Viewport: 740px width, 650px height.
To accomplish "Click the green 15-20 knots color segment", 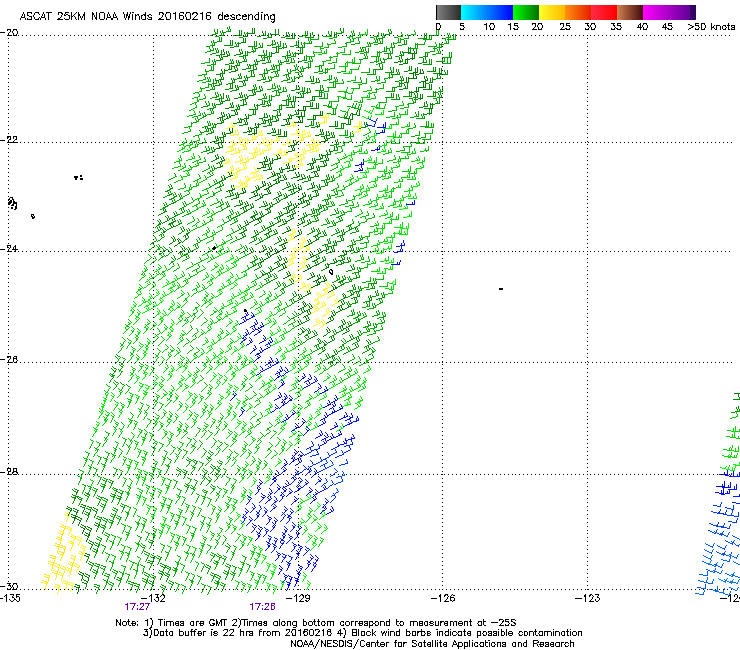I will [x=526, y=12].
